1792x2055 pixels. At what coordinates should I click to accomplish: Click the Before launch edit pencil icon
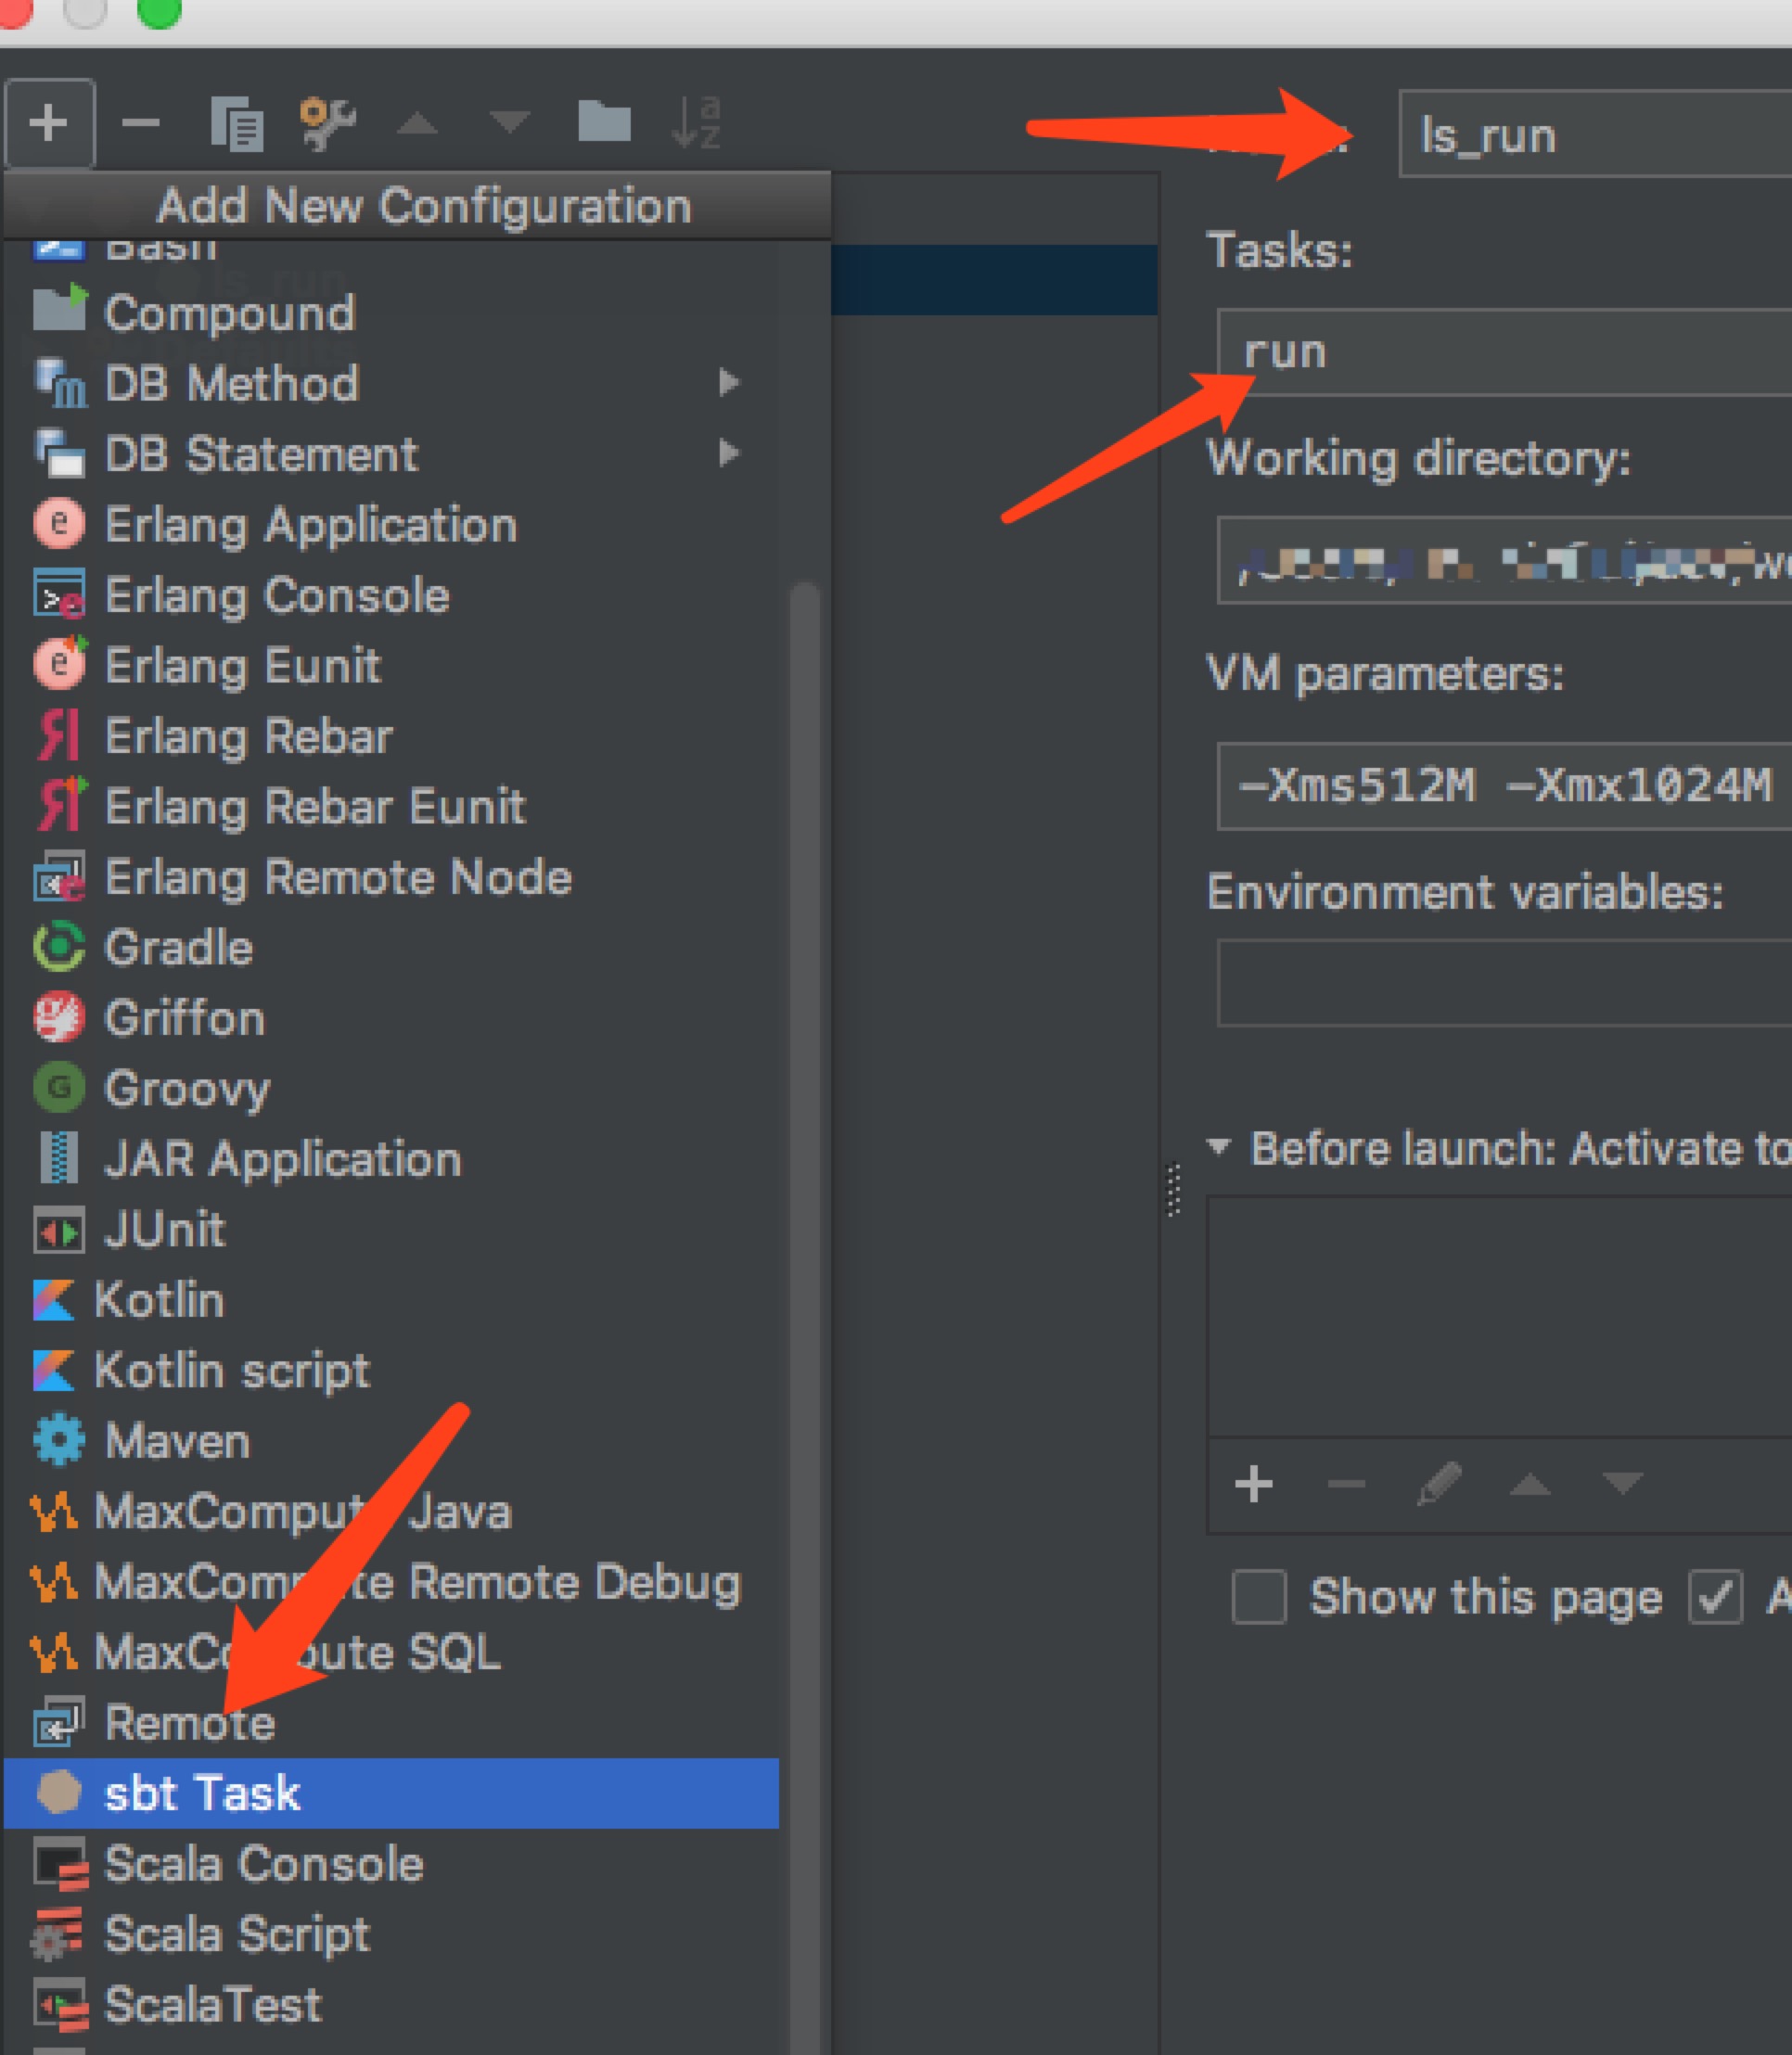1439,1484
